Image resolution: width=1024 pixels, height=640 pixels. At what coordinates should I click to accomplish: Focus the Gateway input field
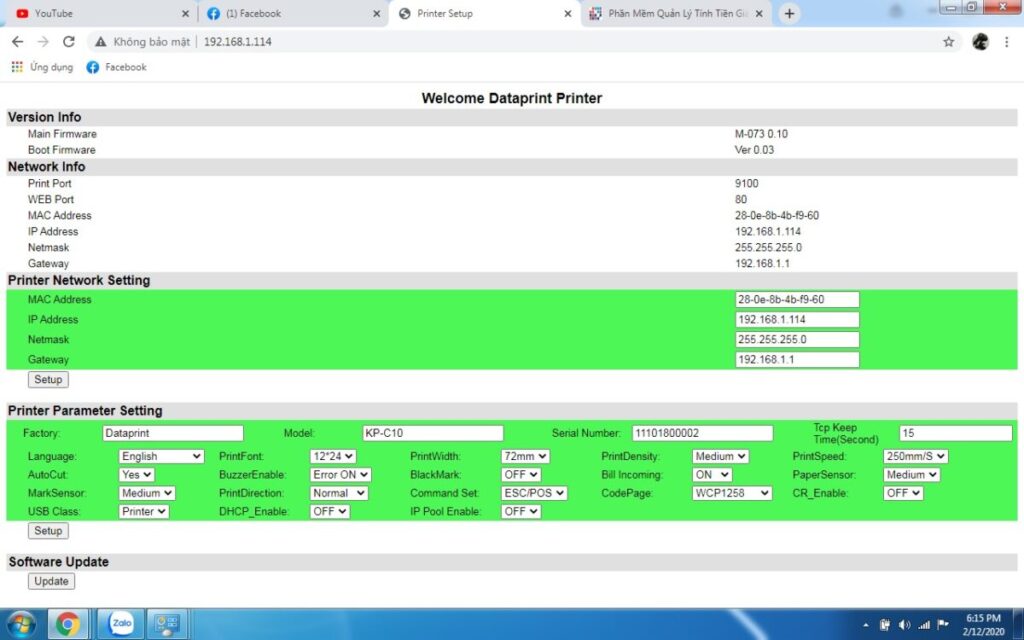[x=797, y=360]
